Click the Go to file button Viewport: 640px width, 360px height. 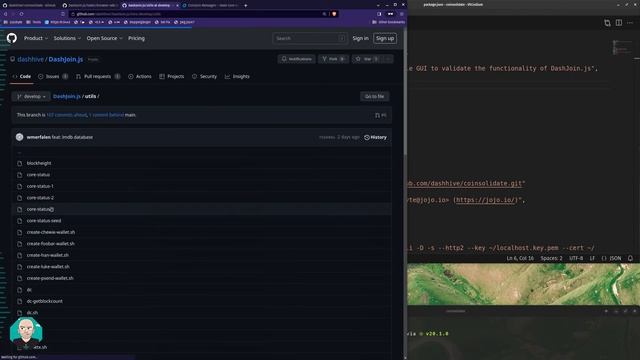tap(374, 96)
